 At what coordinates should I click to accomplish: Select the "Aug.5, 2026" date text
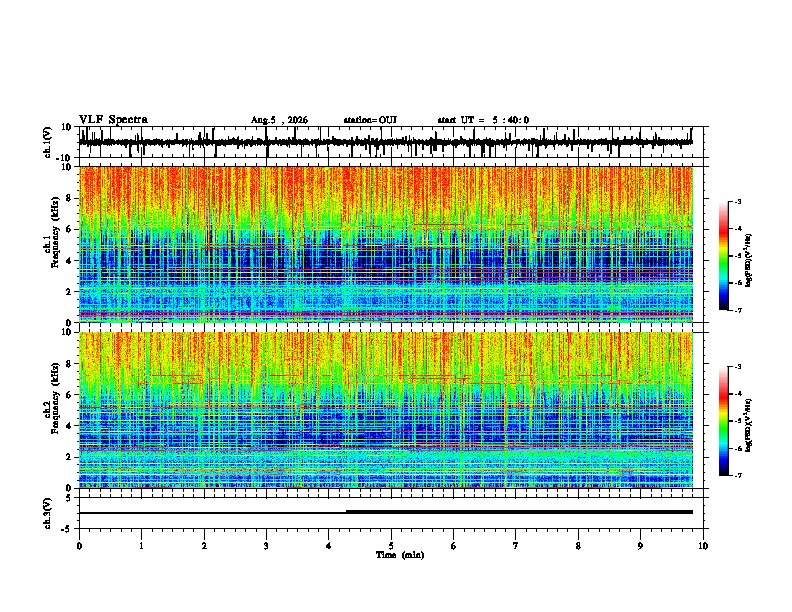click(279, 120)
